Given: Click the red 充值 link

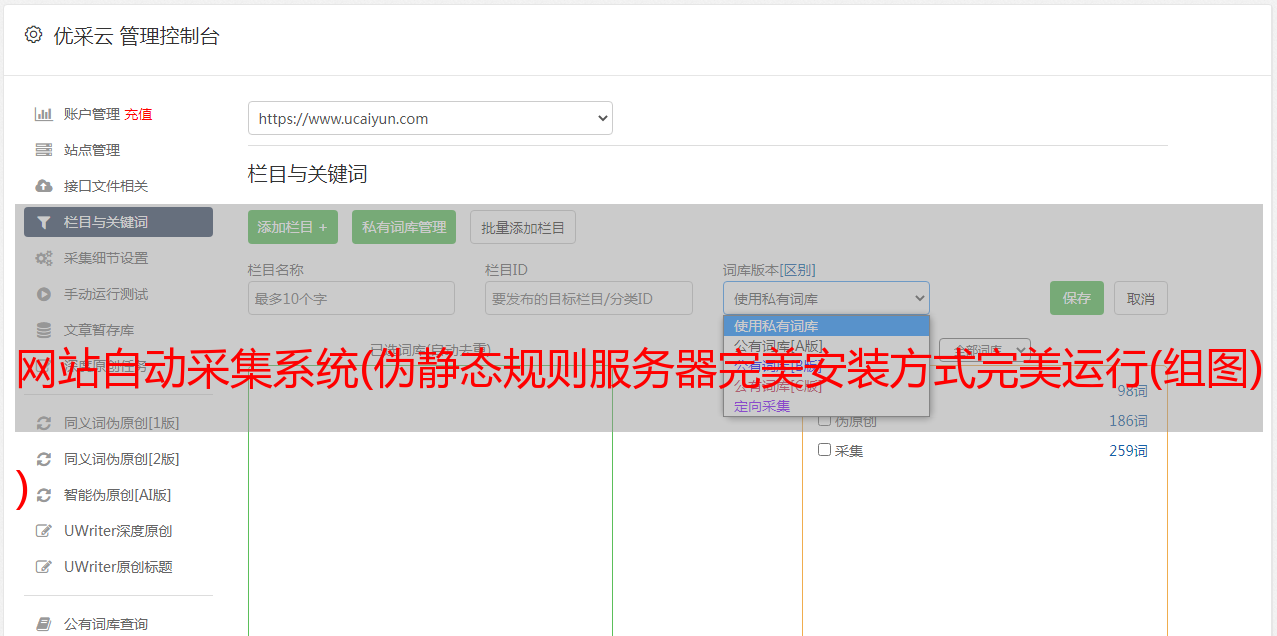Looking at the screenshot, I should point(138,114).
